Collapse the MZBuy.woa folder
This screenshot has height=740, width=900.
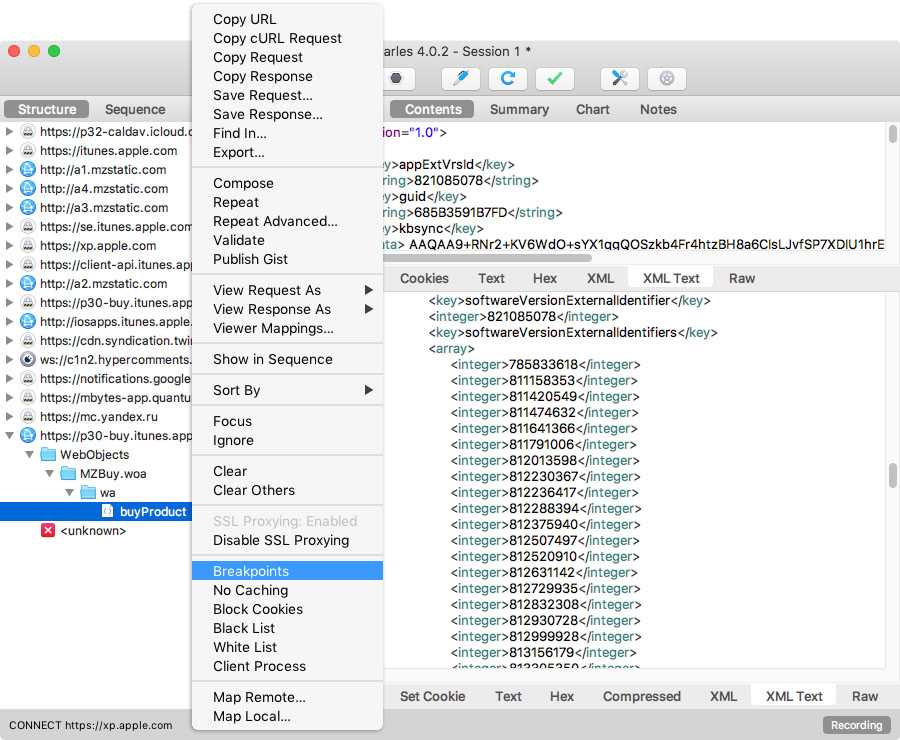pos(49,474)
